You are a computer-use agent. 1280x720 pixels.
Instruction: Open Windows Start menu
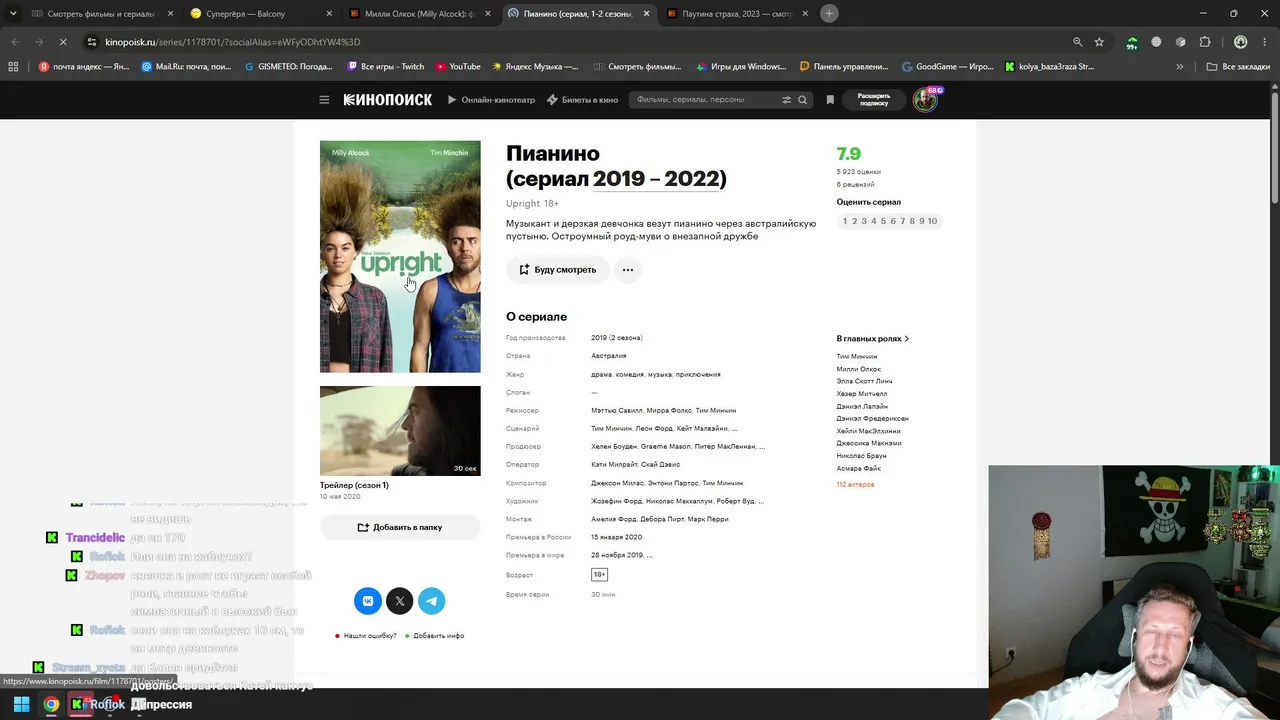point(21,704)
